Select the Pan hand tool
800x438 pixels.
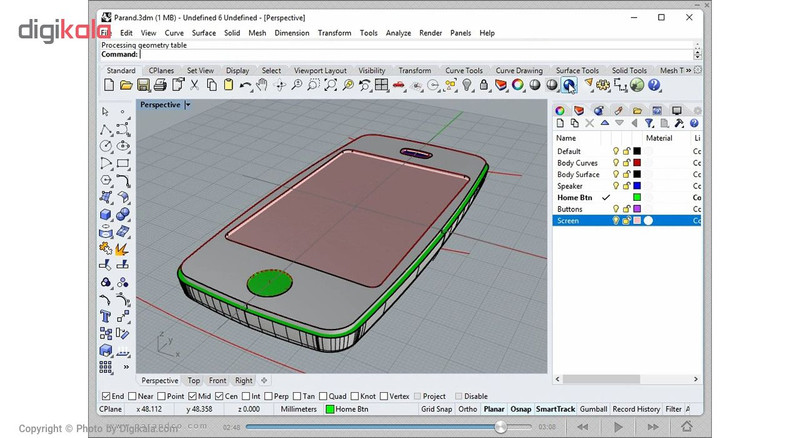pos(262,85)
